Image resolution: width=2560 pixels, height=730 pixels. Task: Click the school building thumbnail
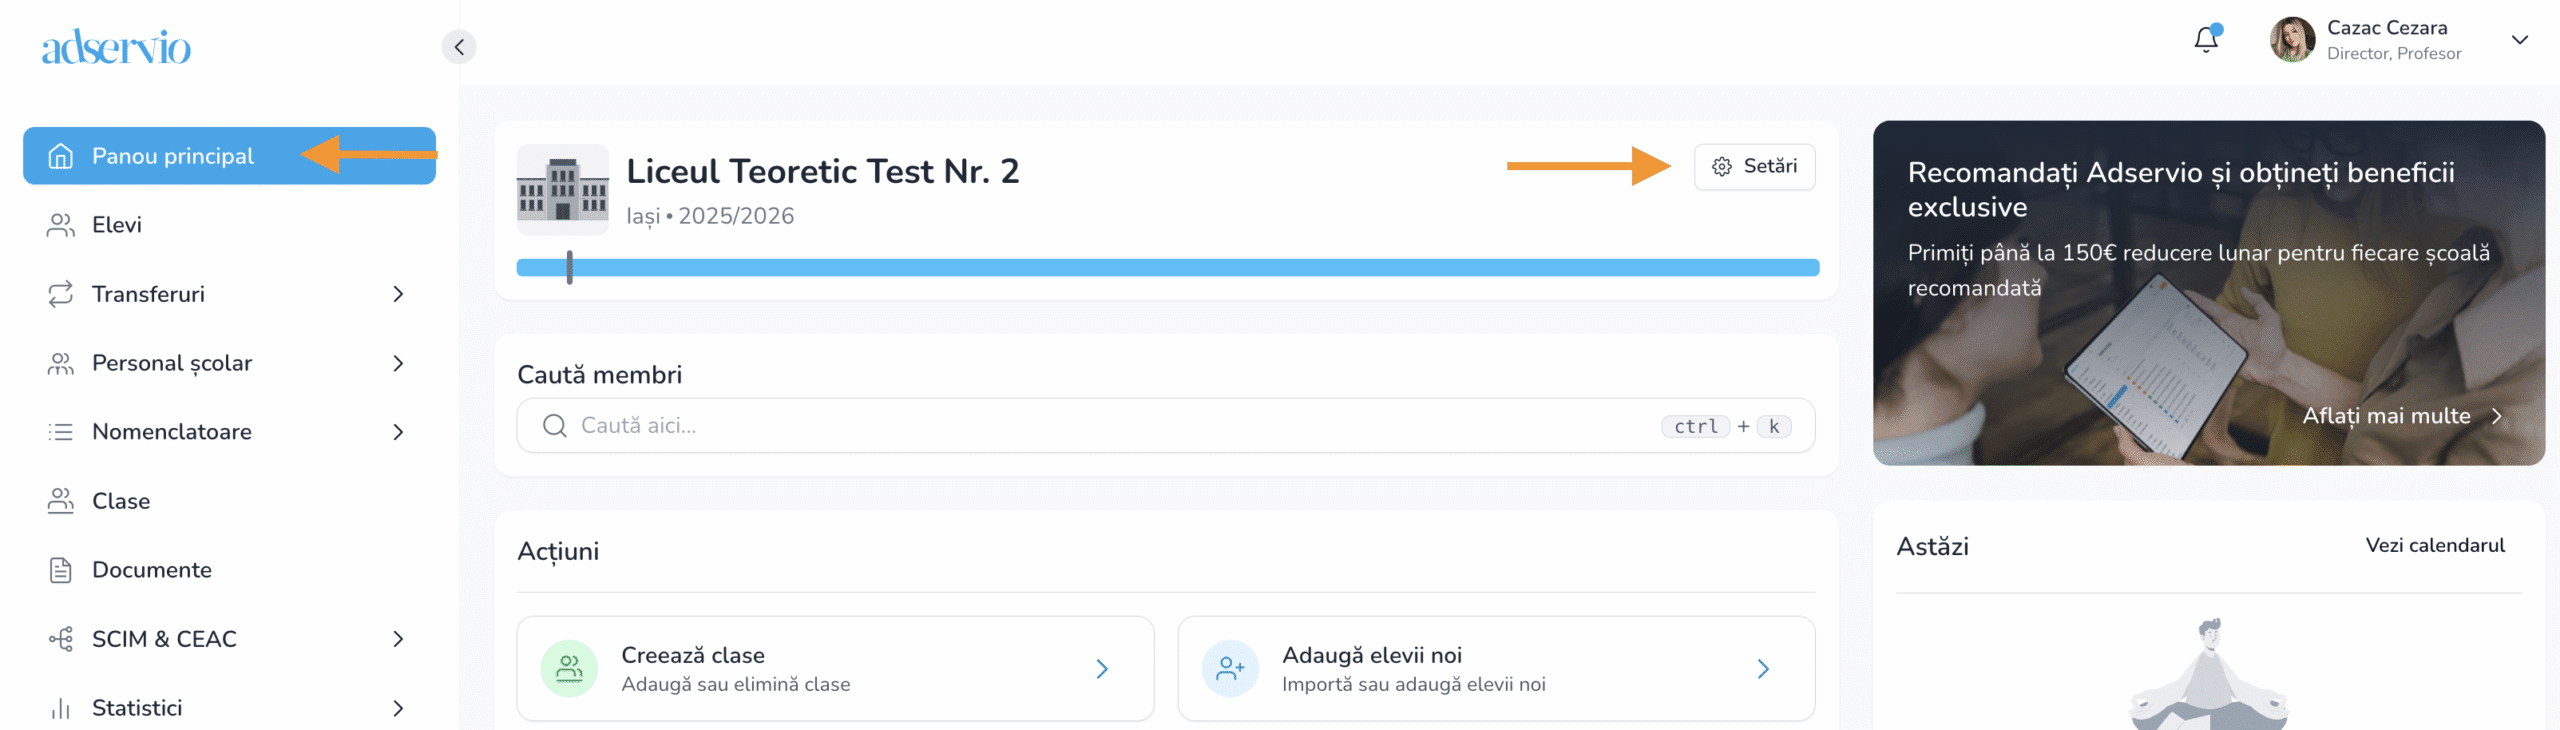point(562,189)
